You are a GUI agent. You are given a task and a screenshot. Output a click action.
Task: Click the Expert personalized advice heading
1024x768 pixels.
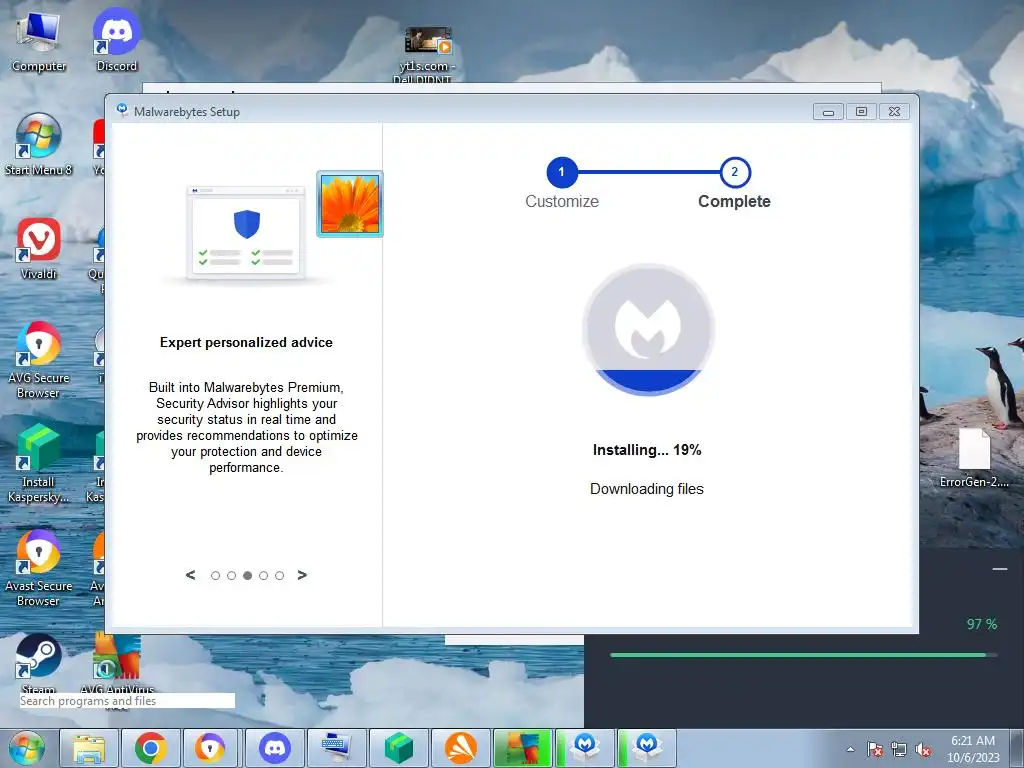click(246, 342)
